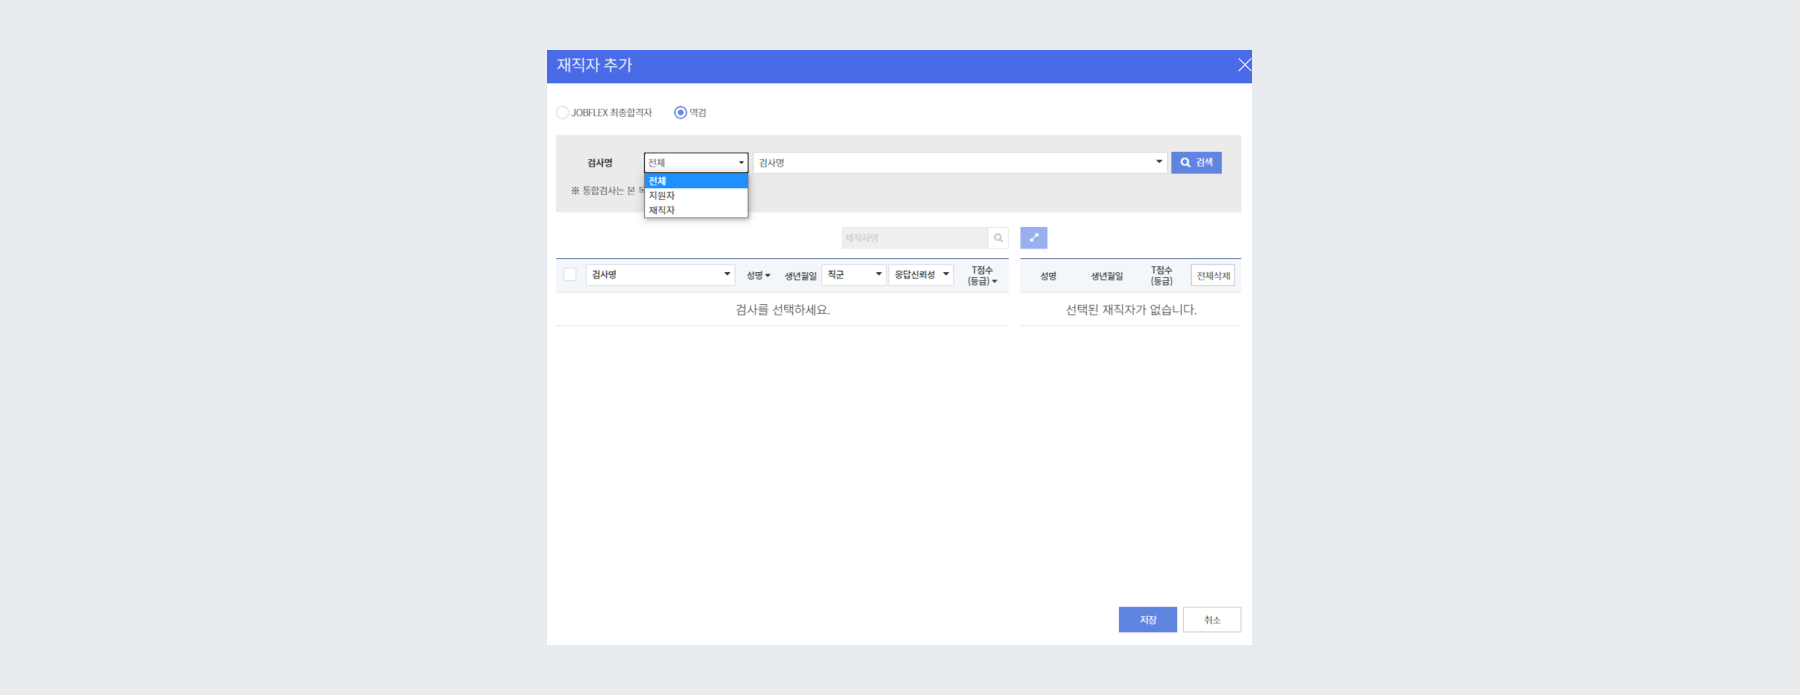The image size is (1800, 695).
Task: Click the blue expand arrows icon button
Action: pos(1034,238)
